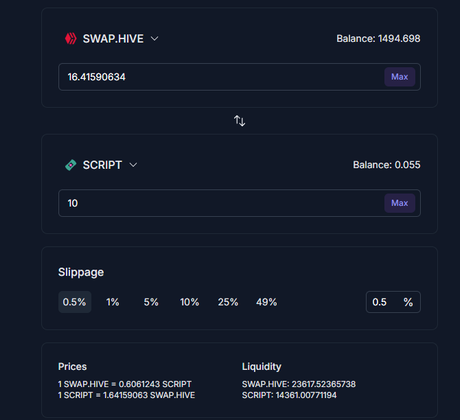
Task: Click Max button for SCRIPT amount
Action: pyautogui.click(x=400, y=203)
